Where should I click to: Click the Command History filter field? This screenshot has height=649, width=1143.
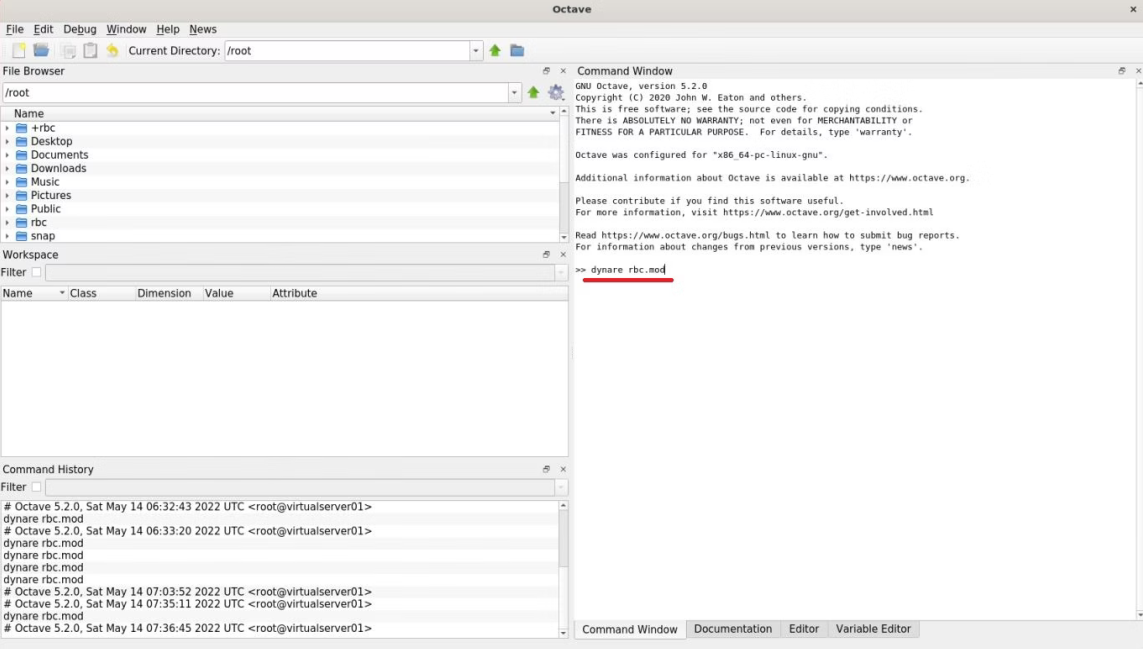tap(300, 486)
